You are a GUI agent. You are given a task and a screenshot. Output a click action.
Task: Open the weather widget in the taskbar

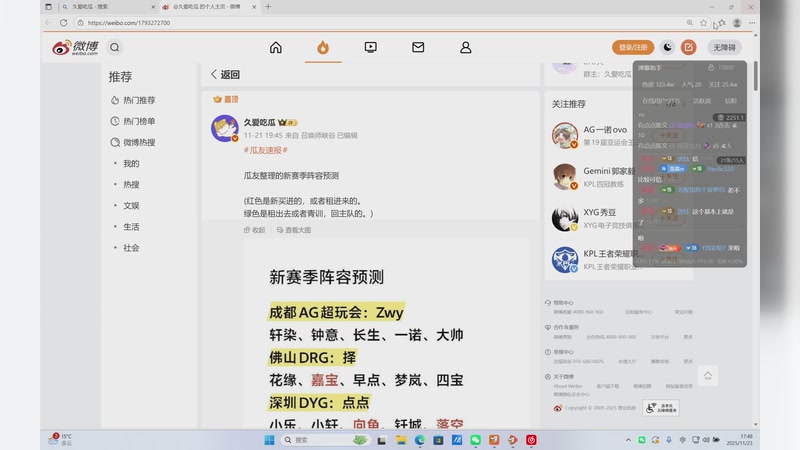60,439
